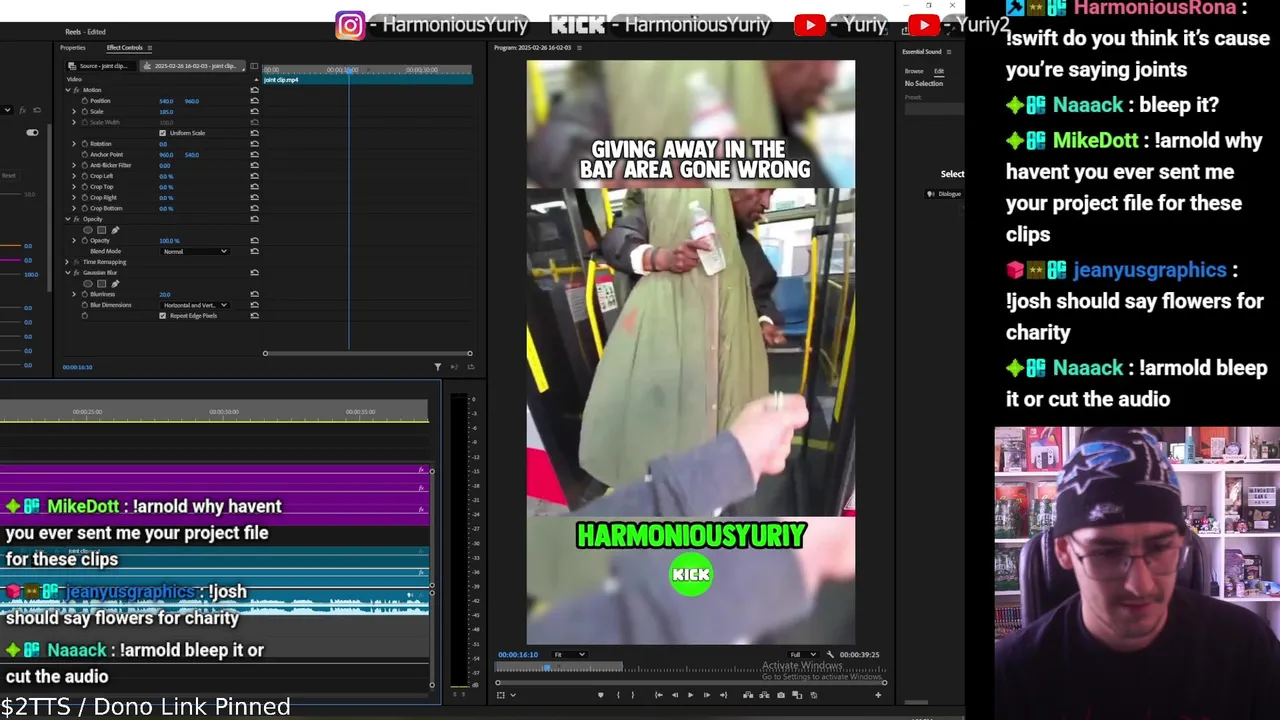Uncheck Repeat Edge Pixels checkbox

pos(162,316)
